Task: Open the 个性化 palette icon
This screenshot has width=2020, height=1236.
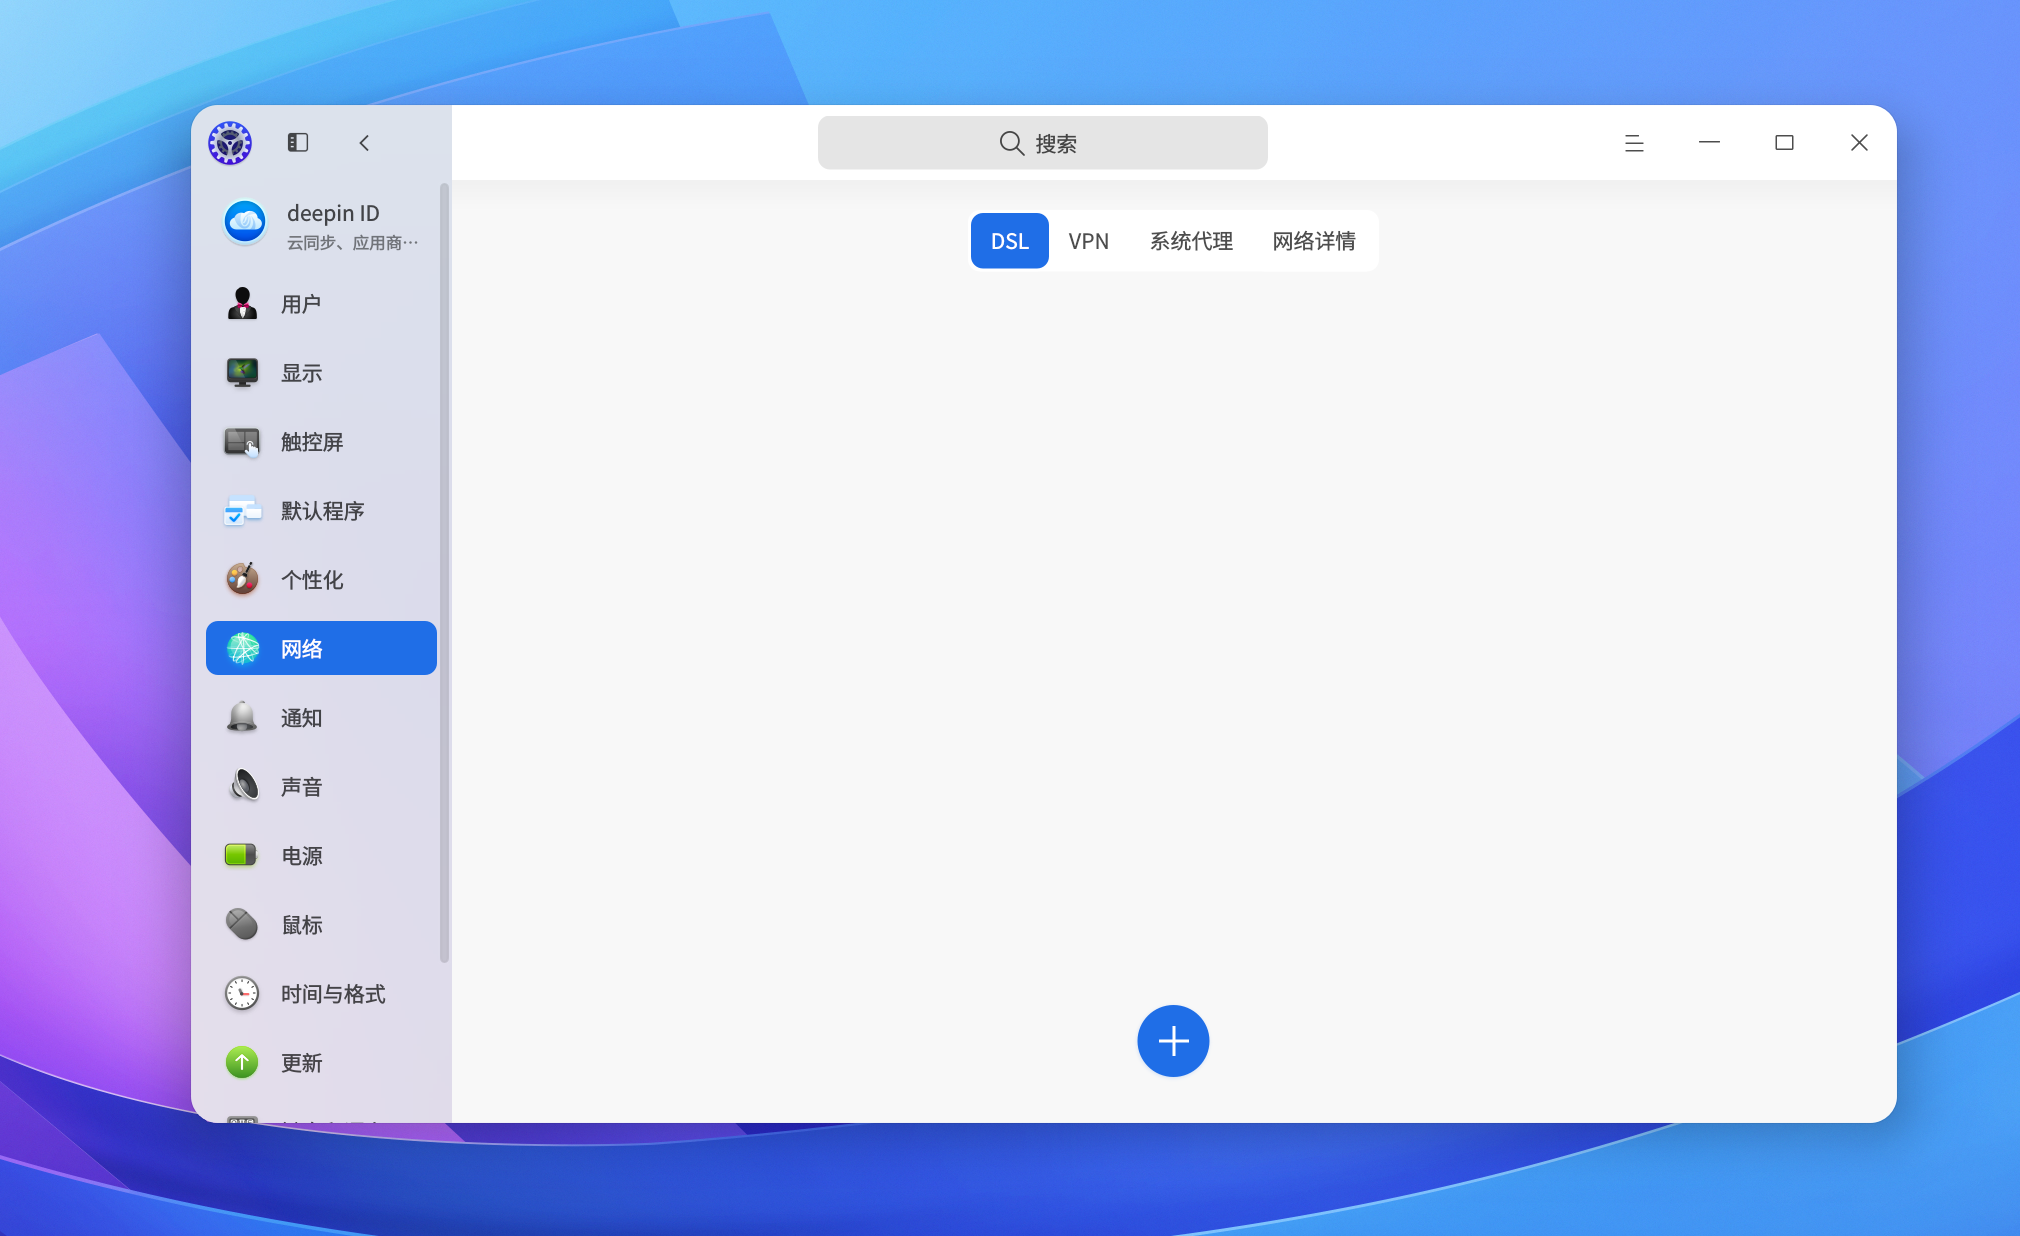Action: point(242,579)
